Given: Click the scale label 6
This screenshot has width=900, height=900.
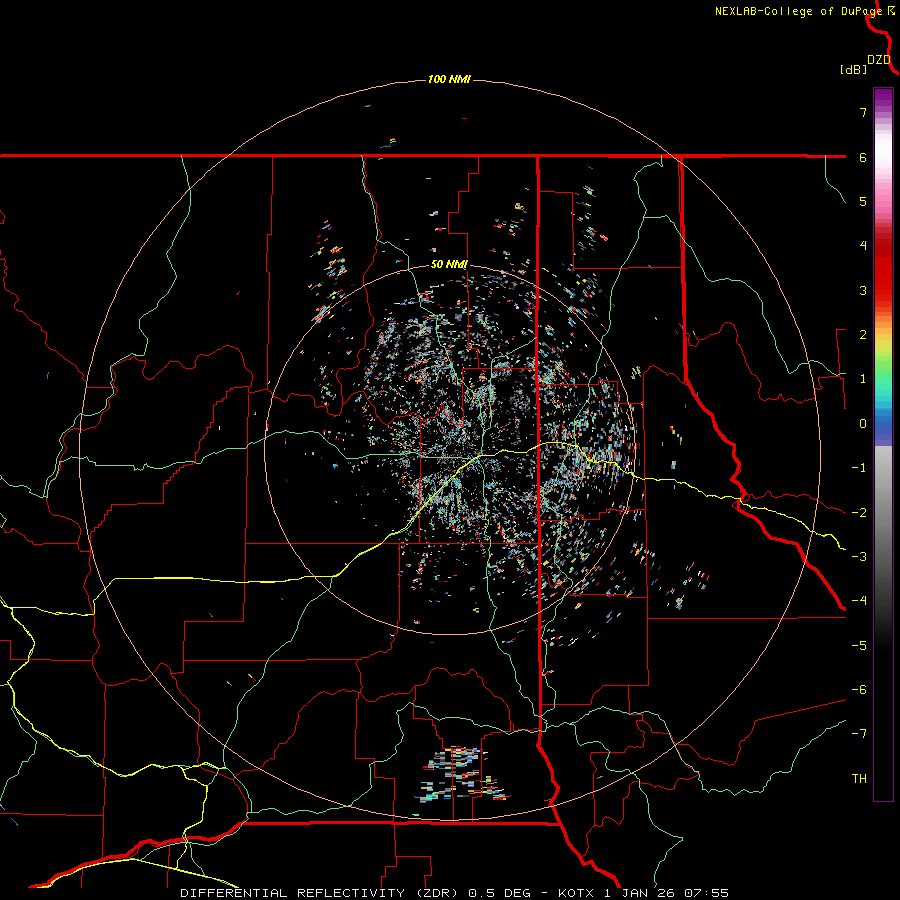Looking at the screenshot, I should (x=863, y=157).
